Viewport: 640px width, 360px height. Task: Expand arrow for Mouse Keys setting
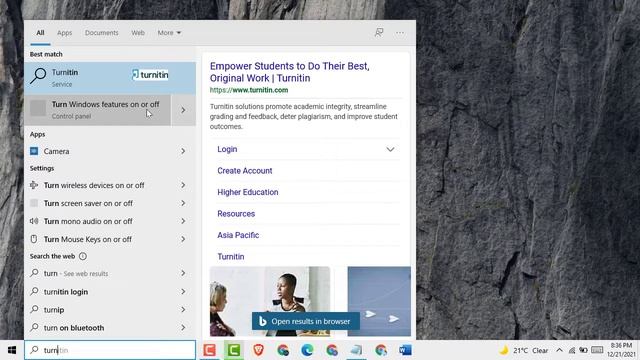tap(183, 239)
